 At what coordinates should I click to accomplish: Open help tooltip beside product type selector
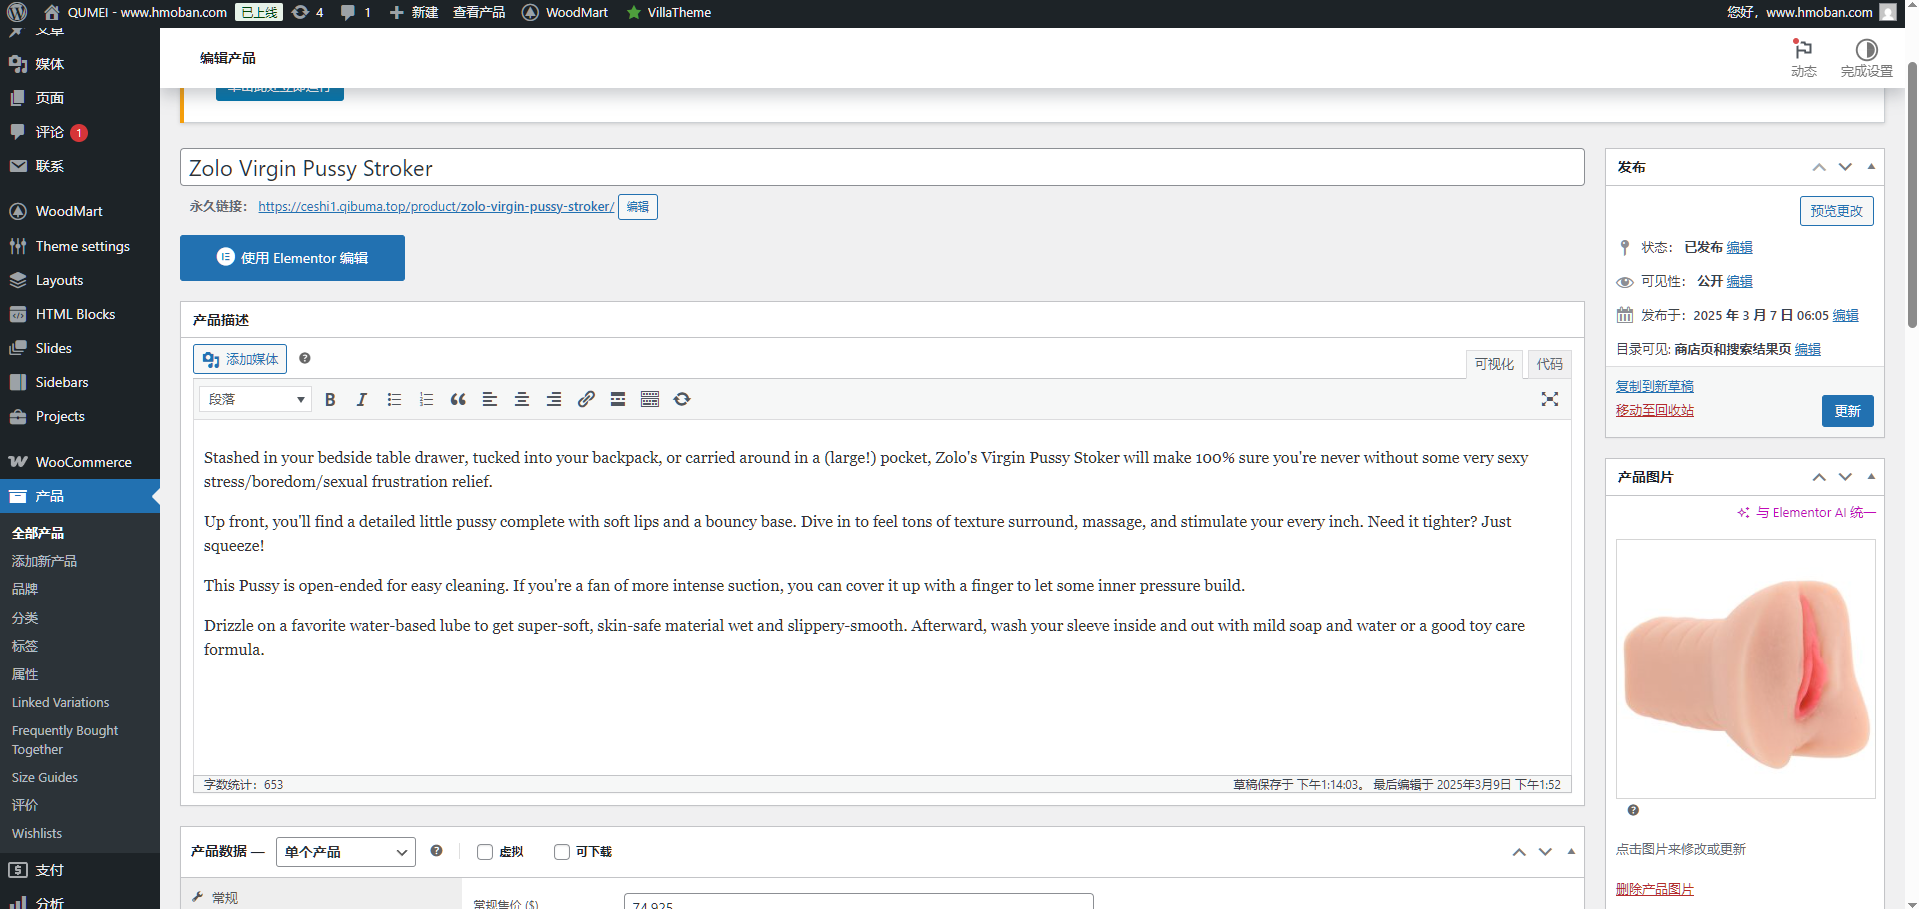tap(436, 851)
